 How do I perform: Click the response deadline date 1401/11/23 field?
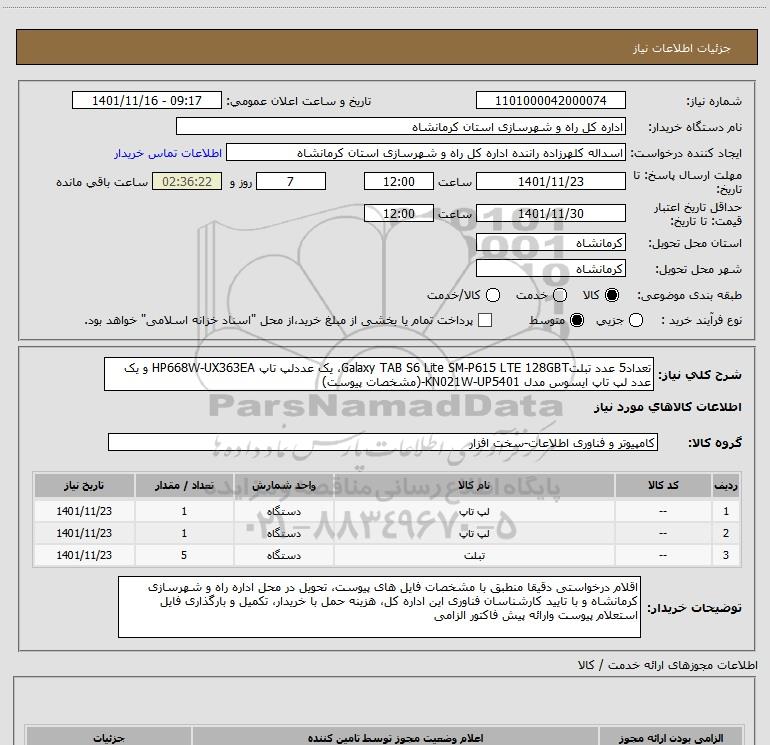pos(550,181)
